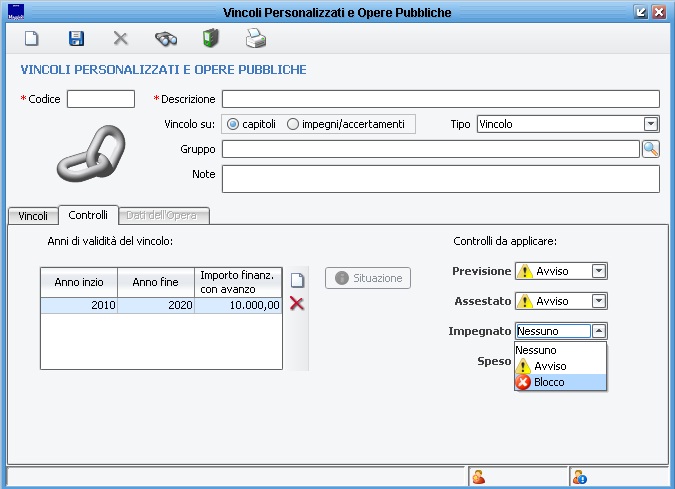This screenshot has height=489, width=675.
Task: Expand the Tipo dropdown
Action: pyautogui.click(x=650, y=124)
